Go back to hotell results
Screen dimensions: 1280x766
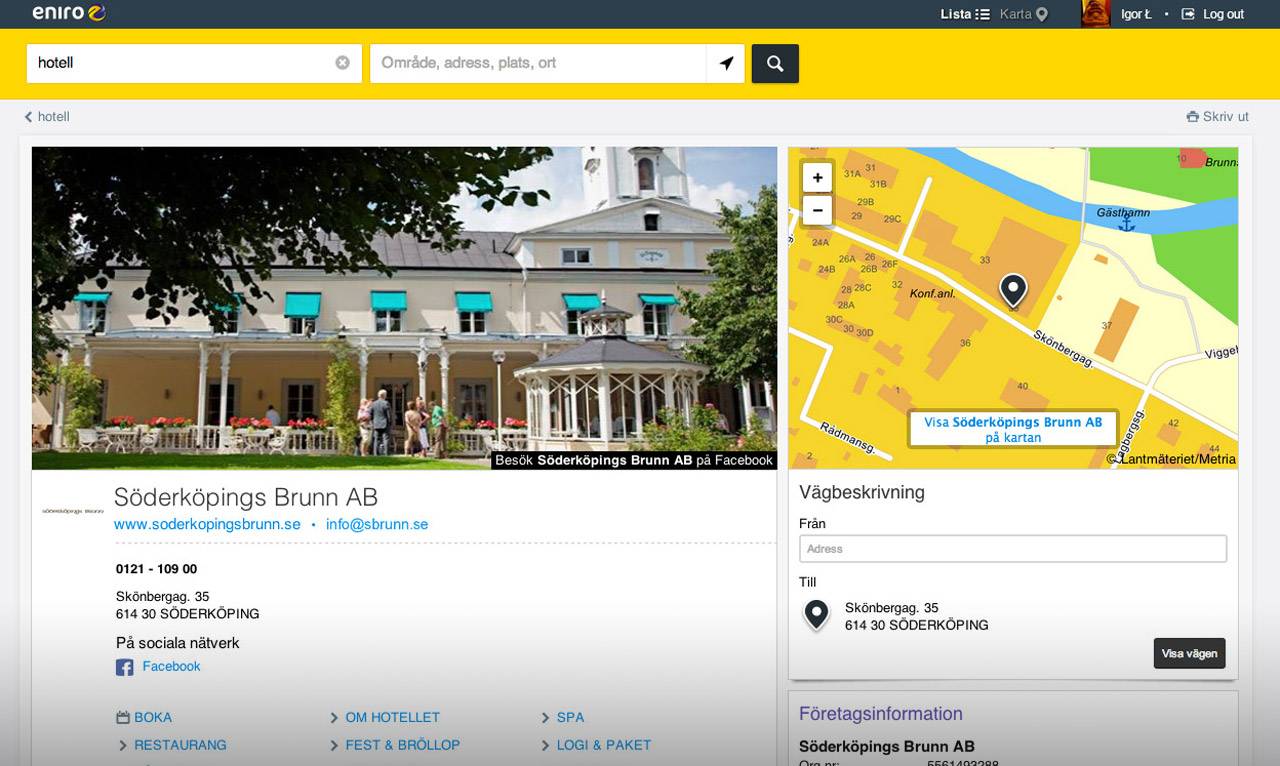pos(47,117)
